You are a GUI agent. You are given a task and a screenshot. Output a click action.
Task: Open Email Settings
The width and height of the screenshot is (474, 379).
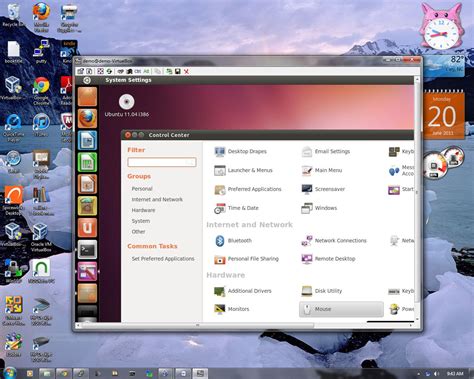325,151
